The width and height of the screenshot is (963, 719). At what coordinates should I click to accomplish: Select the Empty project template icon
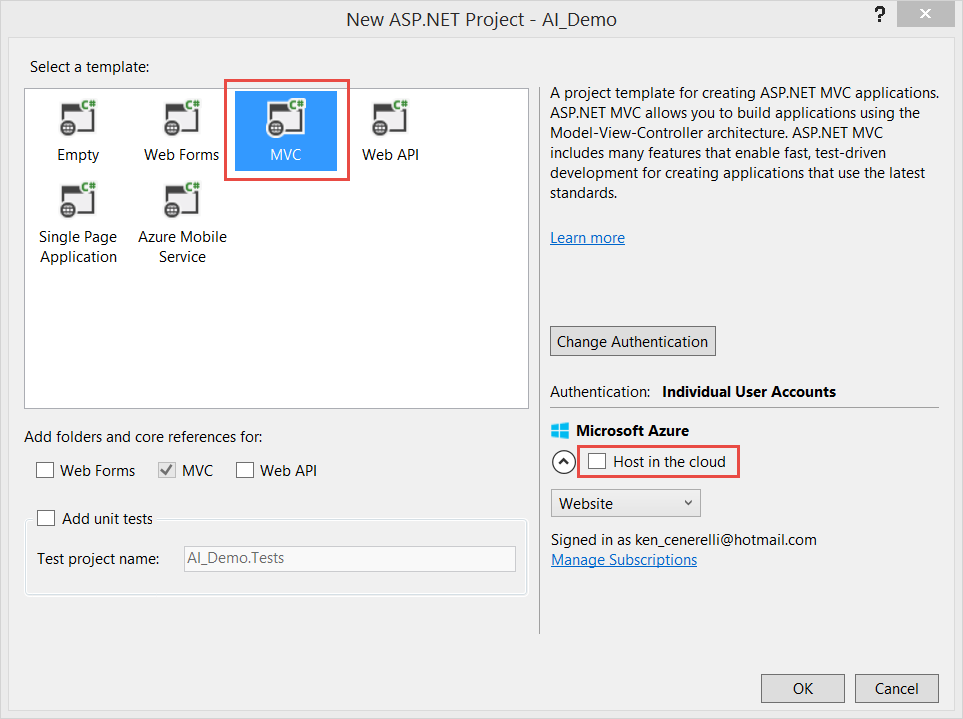78,118
